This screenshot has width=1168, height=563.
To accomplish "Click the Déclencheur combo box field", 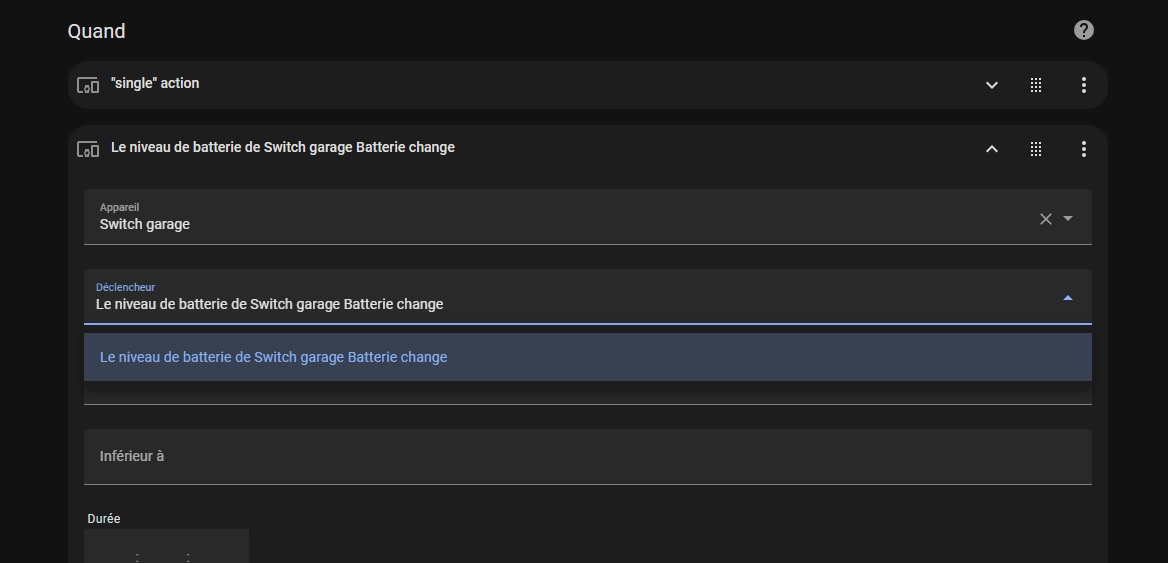I will [x=588, y=296].
